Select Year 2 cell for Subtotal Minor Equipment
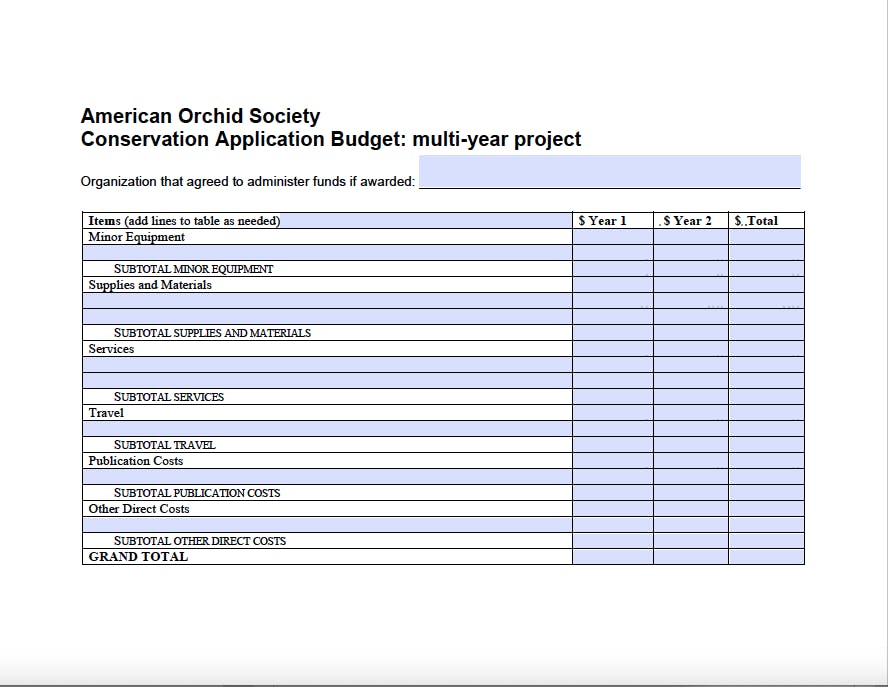Image resolution: width=888 pixels, height=687 pixels. point(691,268)
